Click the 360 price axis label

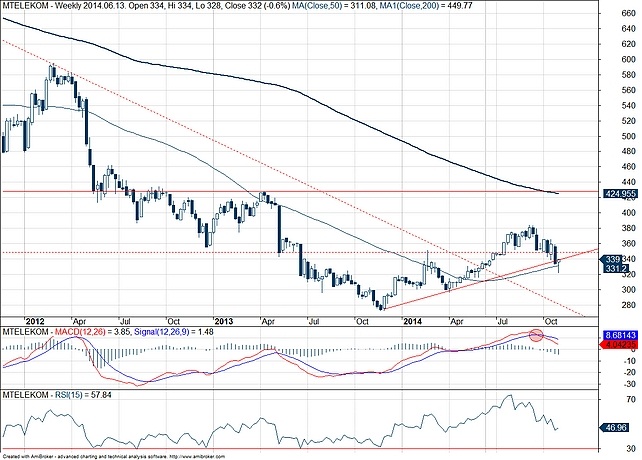pyautogui.click(x=628, y=244)
